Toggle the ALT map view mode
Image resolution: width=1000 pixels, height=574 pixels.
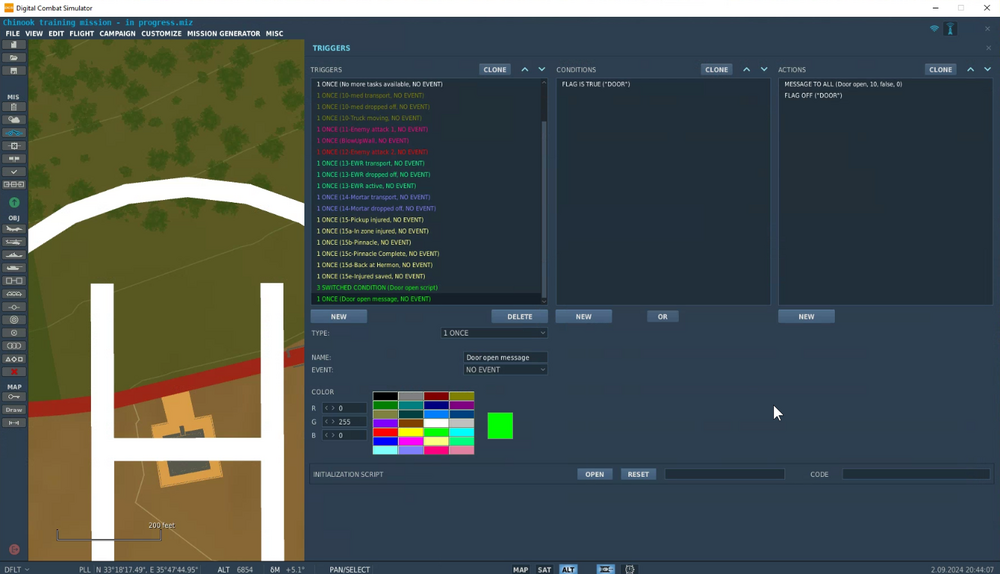[568, 570]
